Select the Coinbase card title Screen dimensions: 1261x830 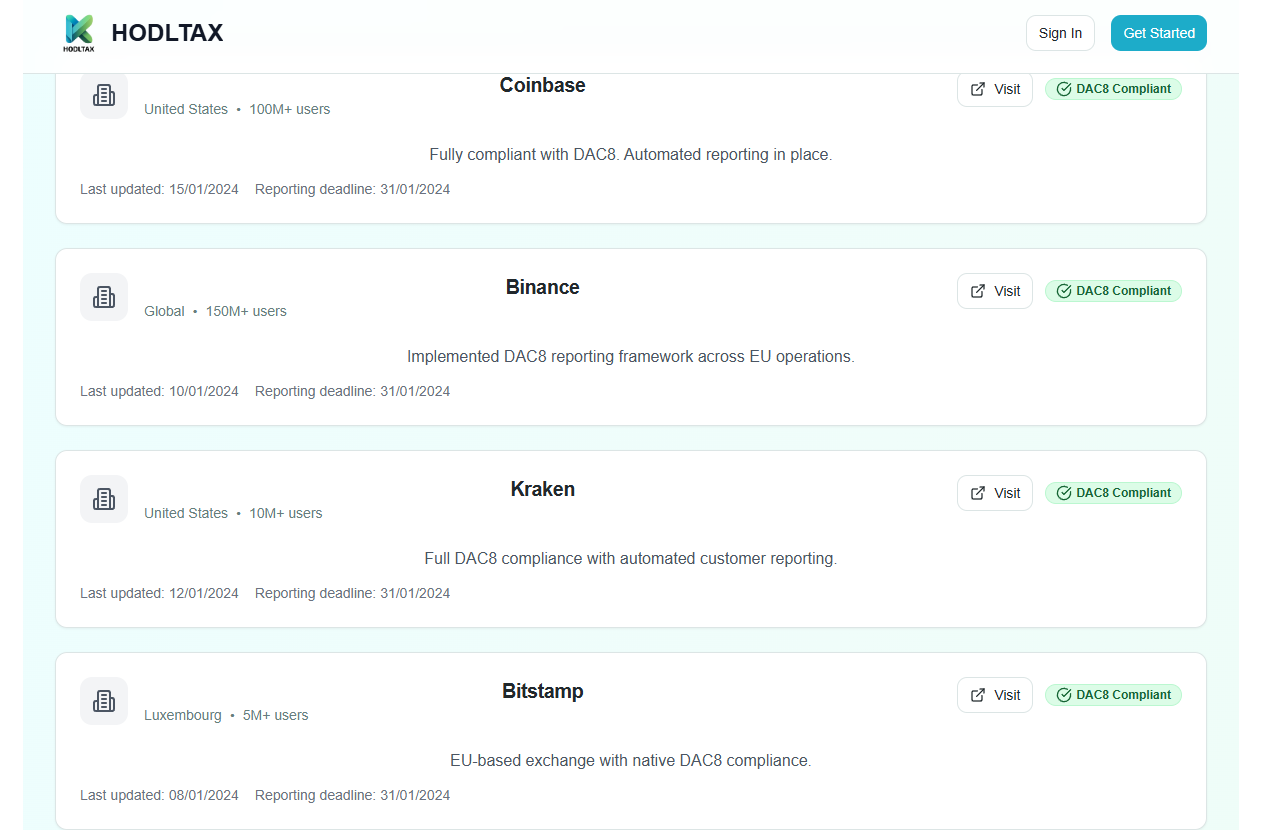pyautogui.click(x=542, y=85)
